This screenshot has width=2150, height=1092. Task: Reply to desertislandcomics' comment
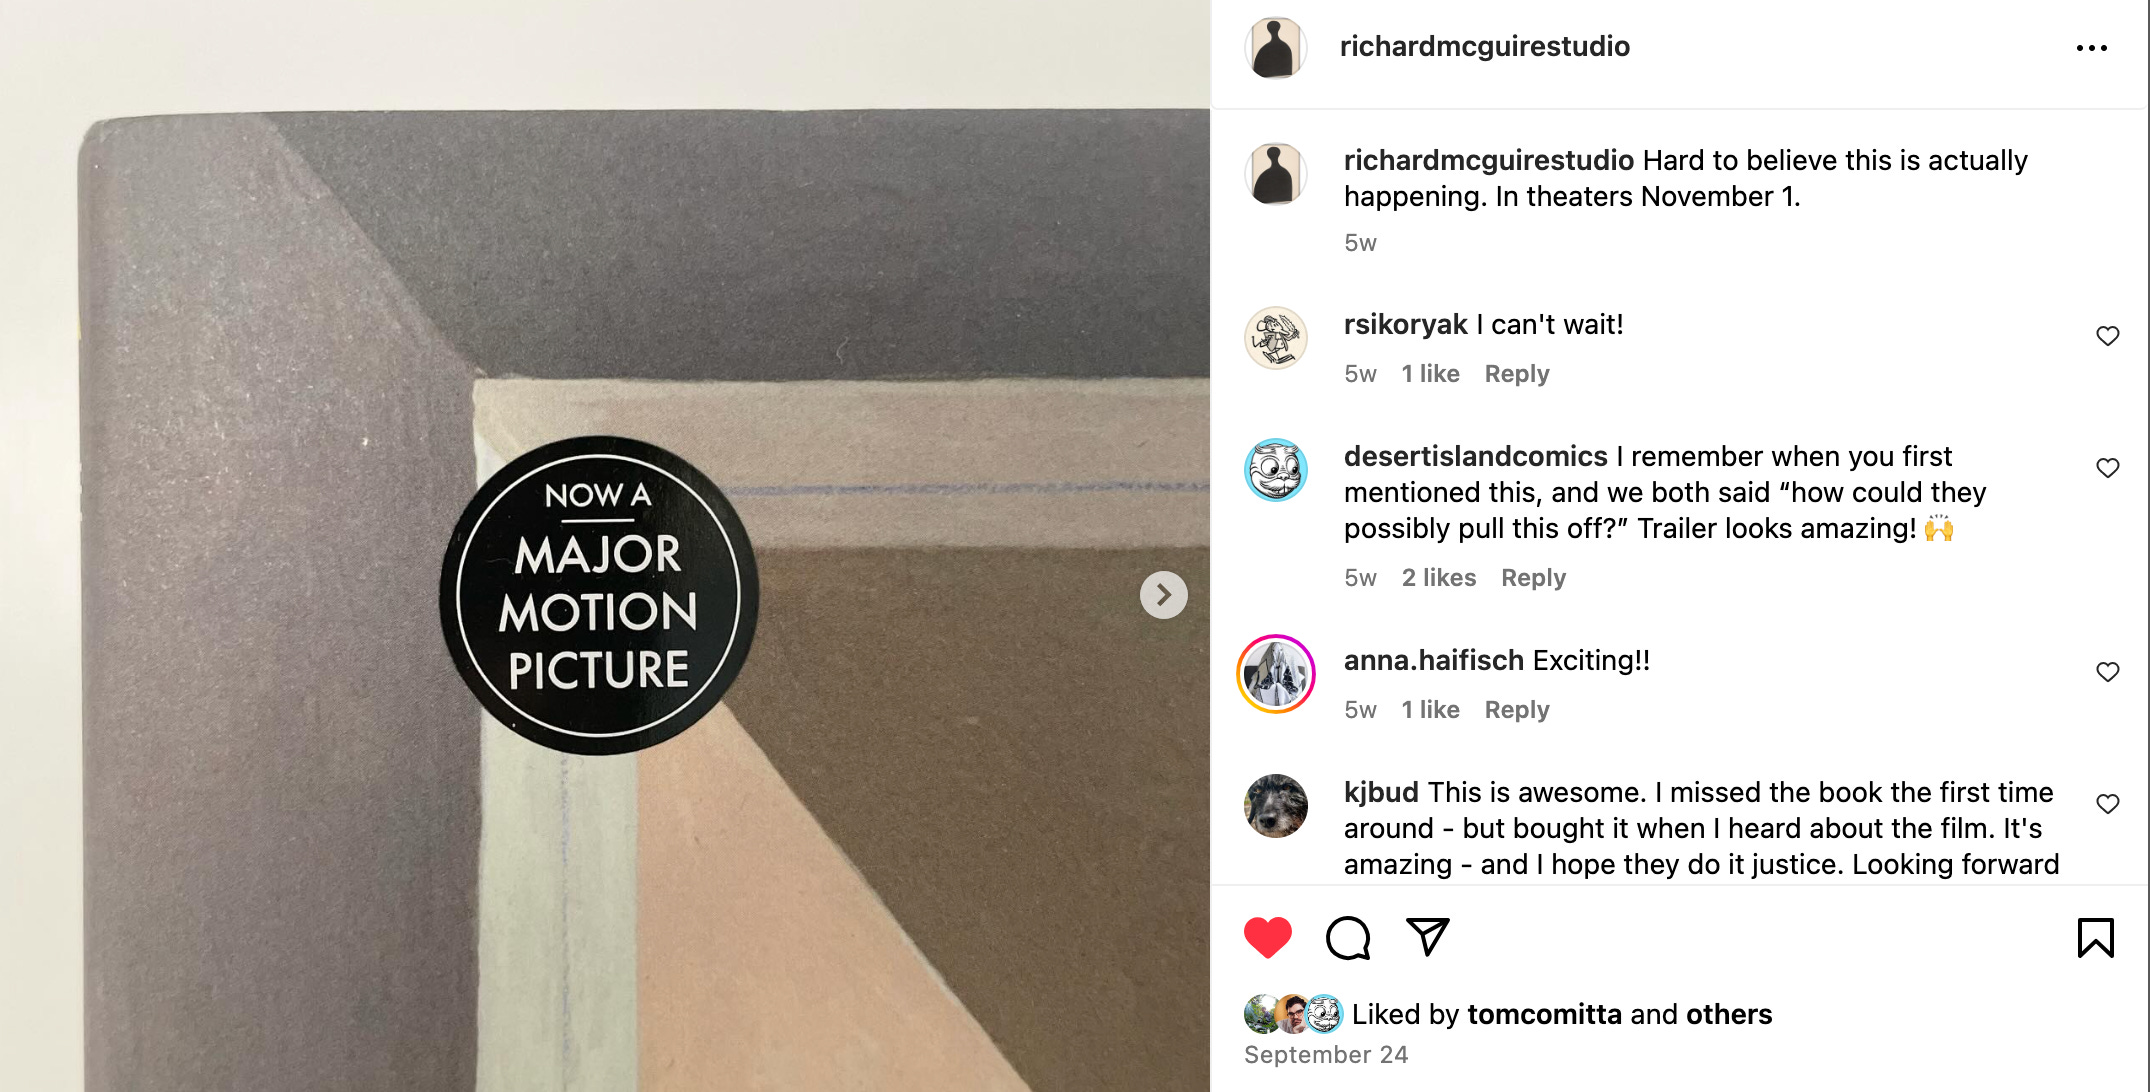pyautogui.click(x=1534, y=578)
